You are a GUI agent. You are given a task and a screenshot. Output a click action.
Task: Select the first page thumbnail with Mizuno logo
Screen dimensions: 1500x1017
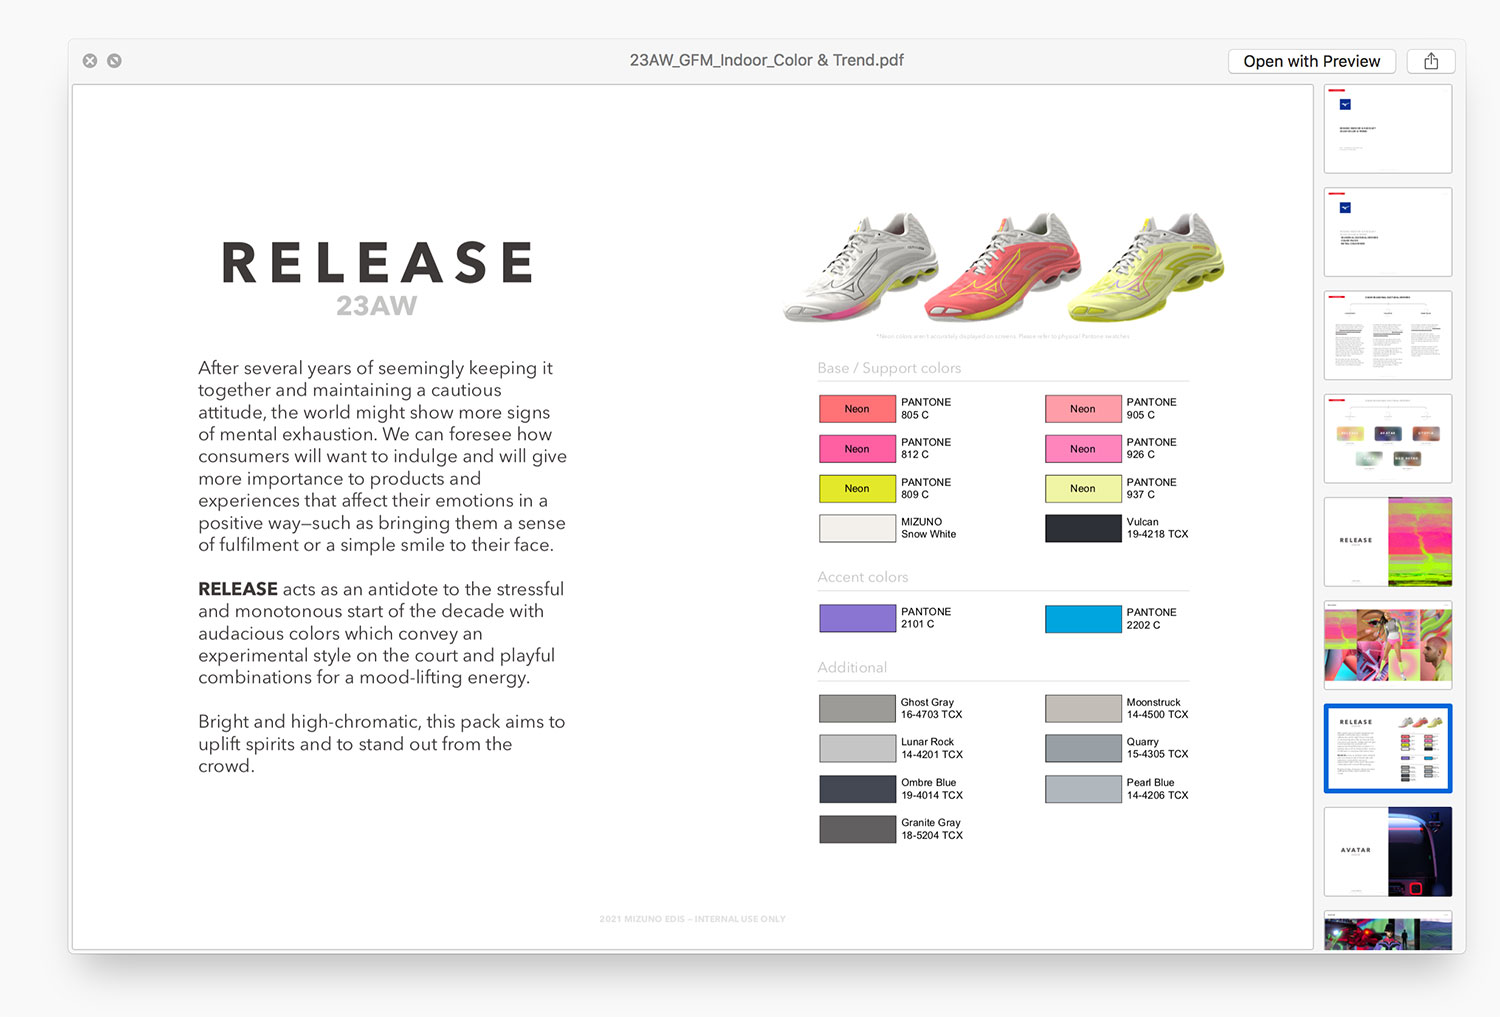pos(1387,129)
